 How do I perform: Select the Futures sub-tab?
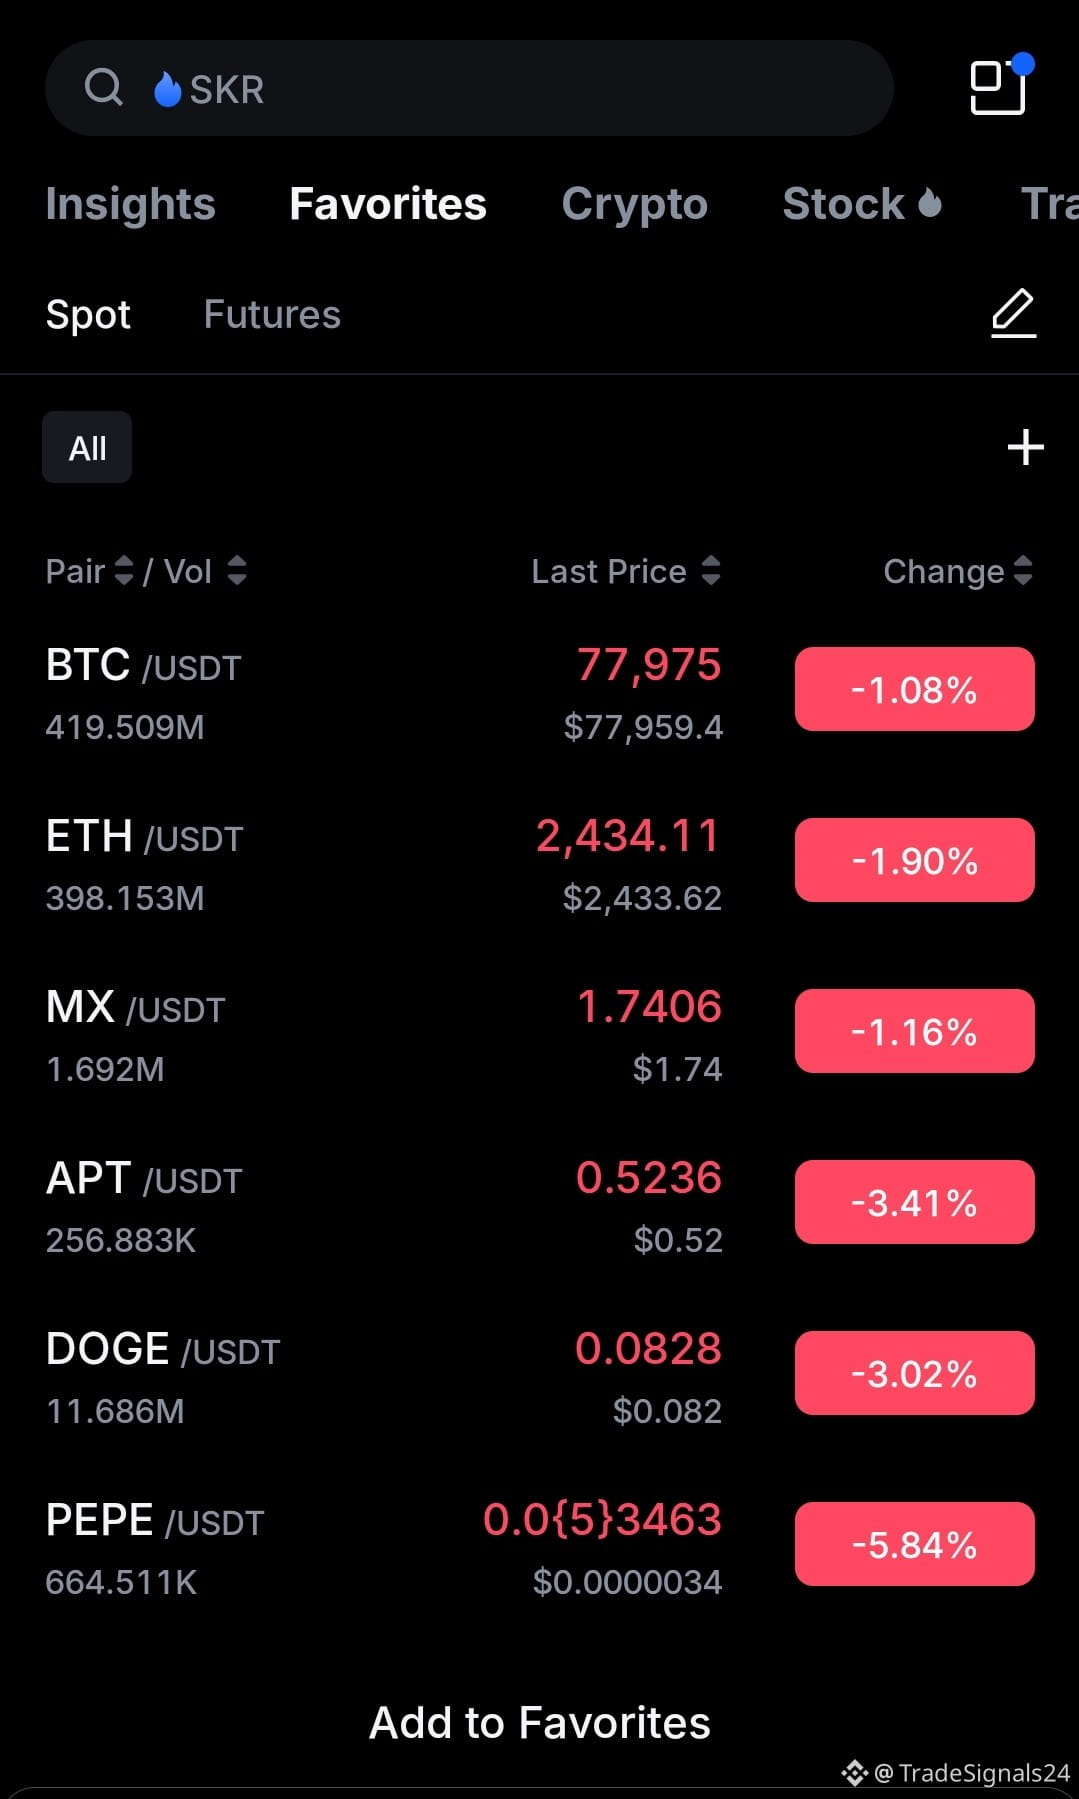[x=272, y=314]
